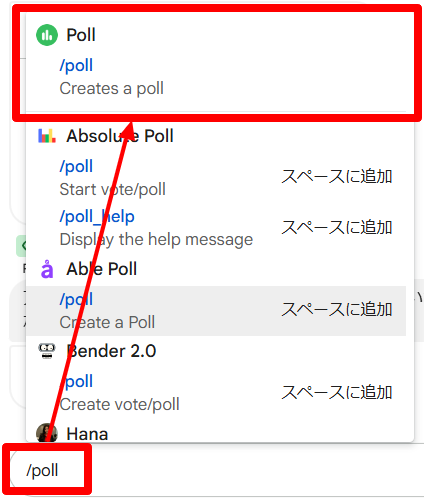Viewport: 424px width, 498px height.
Task: Click the Hana entry name
Action: [x=87, y=434]
